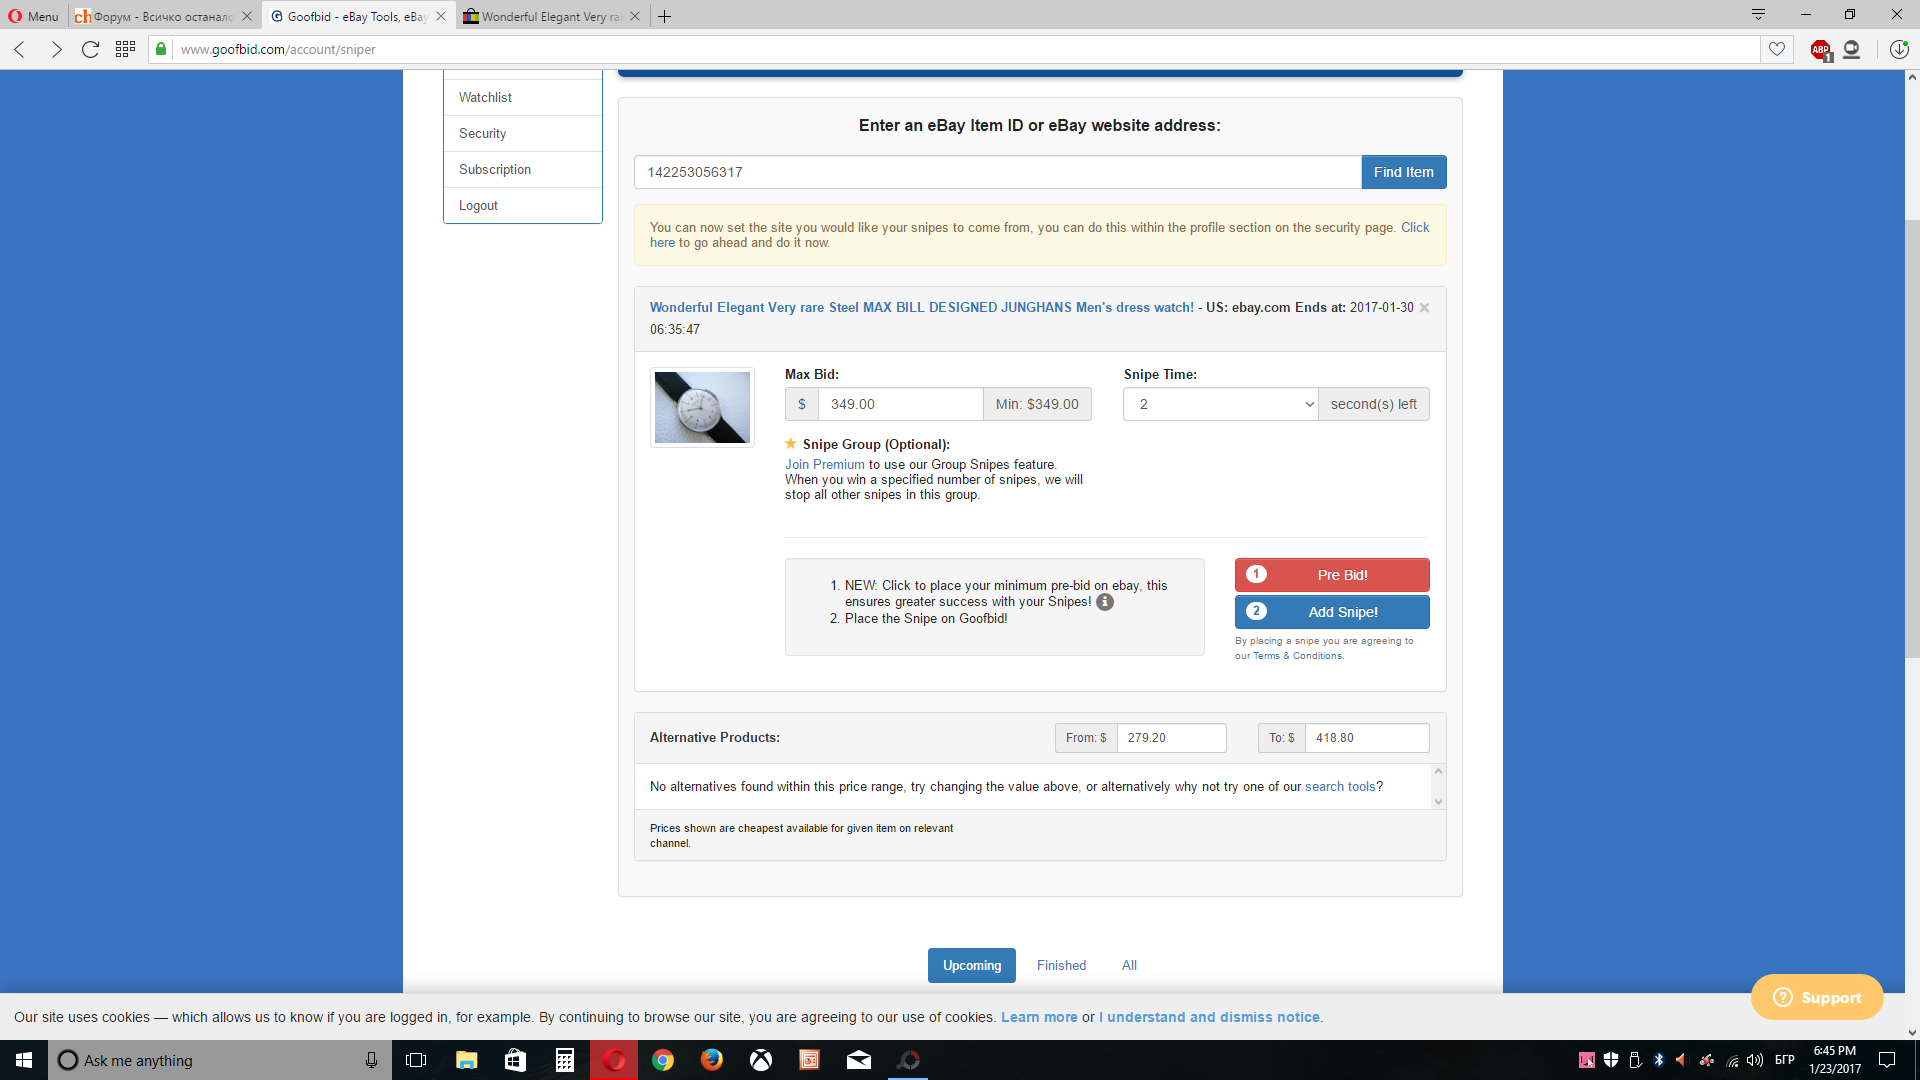The image size is (1920, 1080).
Task: Open the Opera downloads icon
Action: coord(1899,49)
